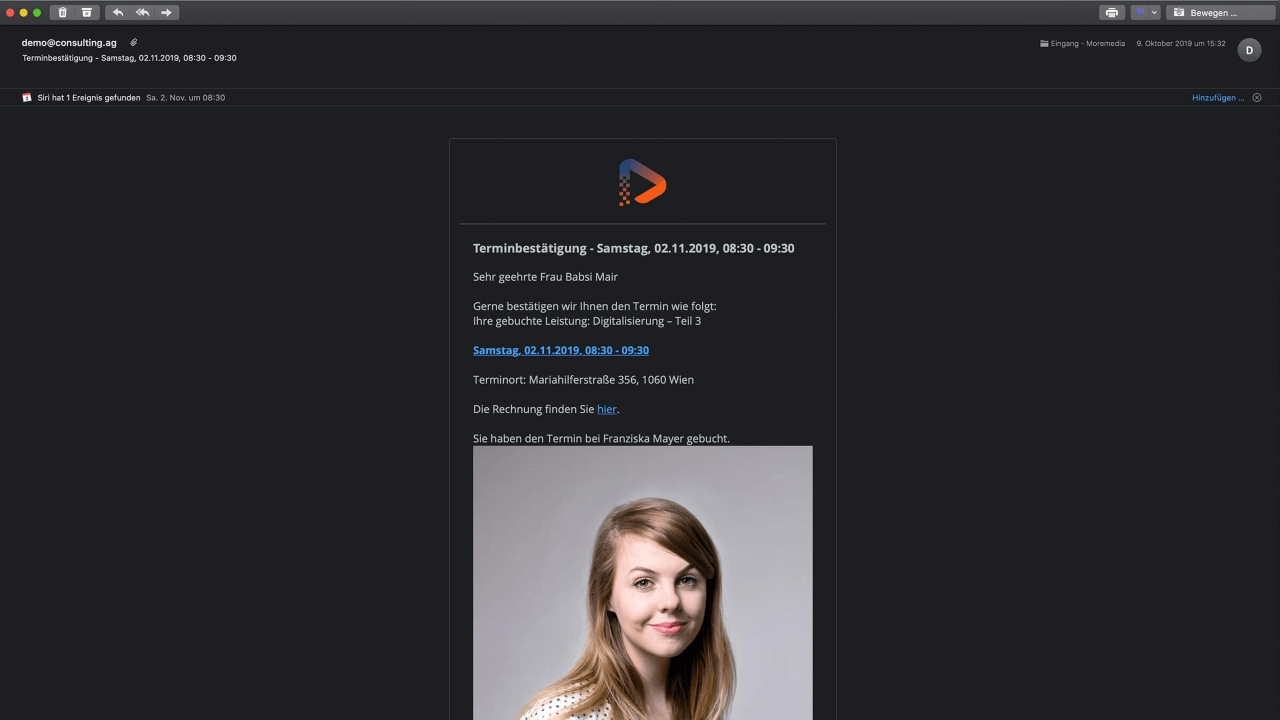Click the Eingang - Moremedia mailbox folder

1082,44
